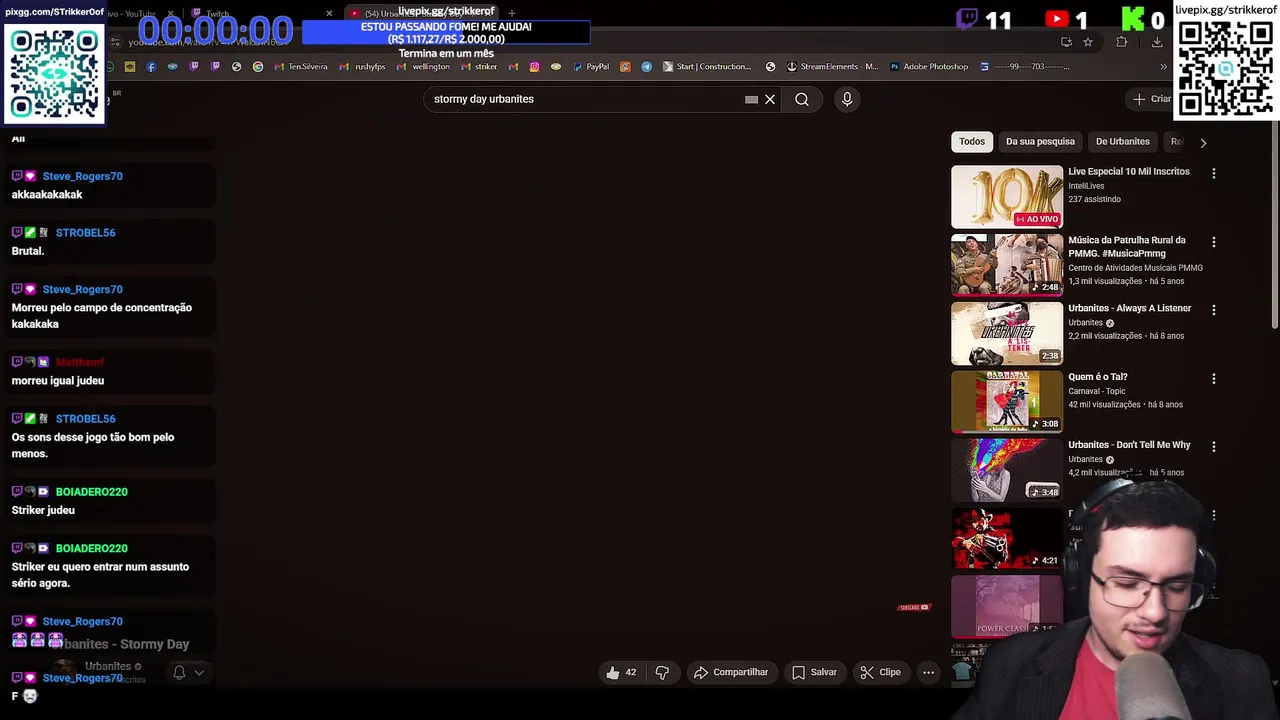Open options menu for Quem é o Tal?
The height and width of the screenshot is (720, 1280).
coord(1214,379)
